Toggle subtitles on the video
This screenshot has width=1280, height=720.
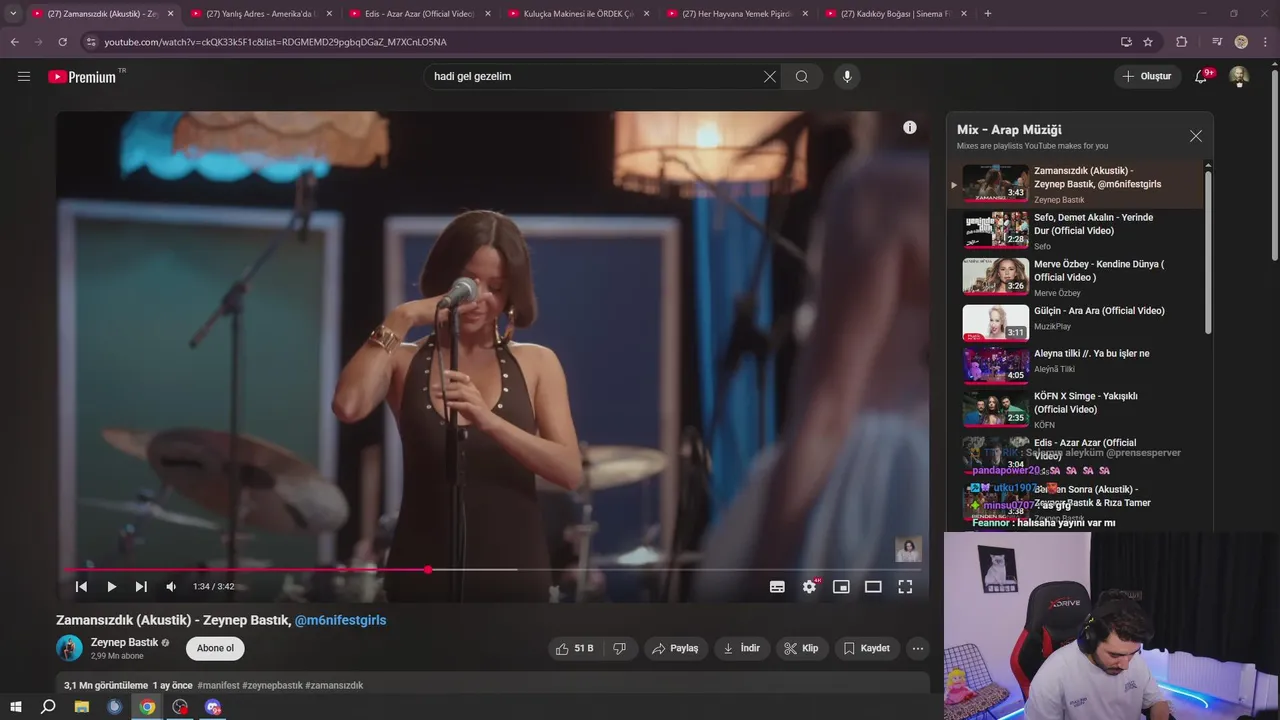pyautogui.click(x=777, y=587)
